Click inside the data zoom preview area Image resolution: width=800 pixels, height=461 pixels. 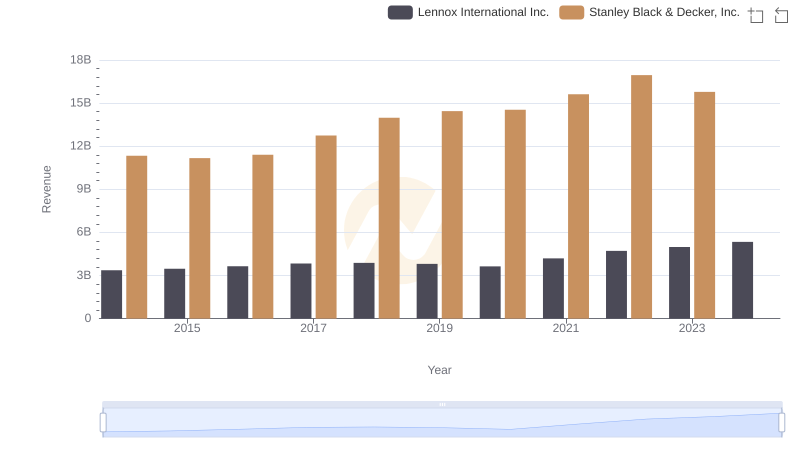tap(442, 423)
